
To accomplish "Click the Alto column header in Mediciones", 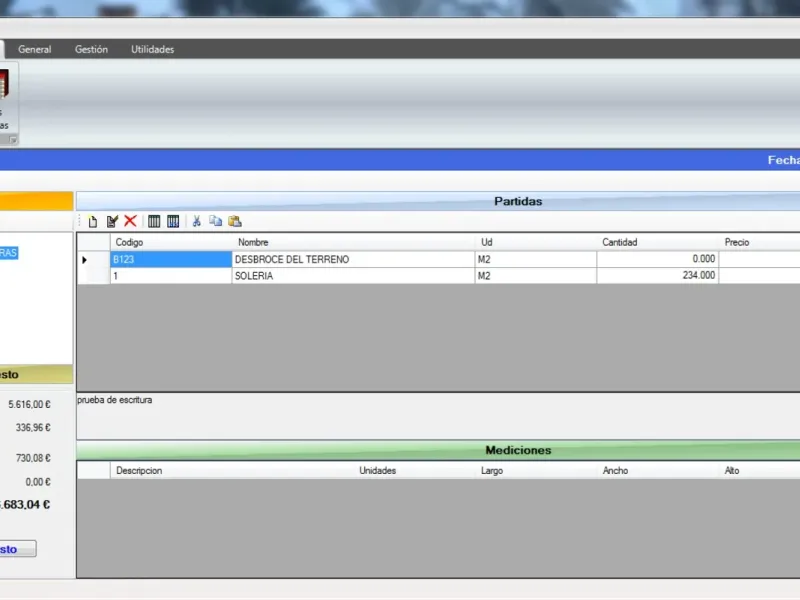I will point(759,470).
